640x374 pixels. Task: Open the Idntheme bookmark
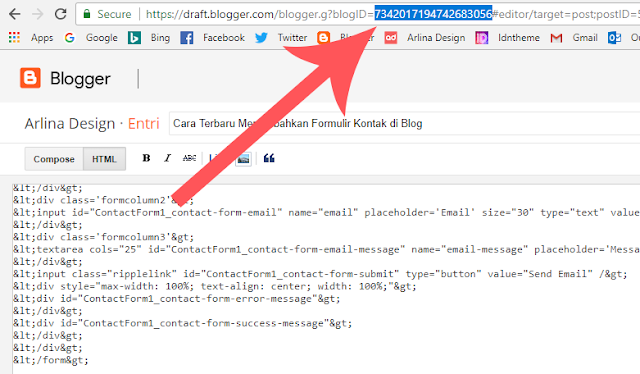(507, 38)
